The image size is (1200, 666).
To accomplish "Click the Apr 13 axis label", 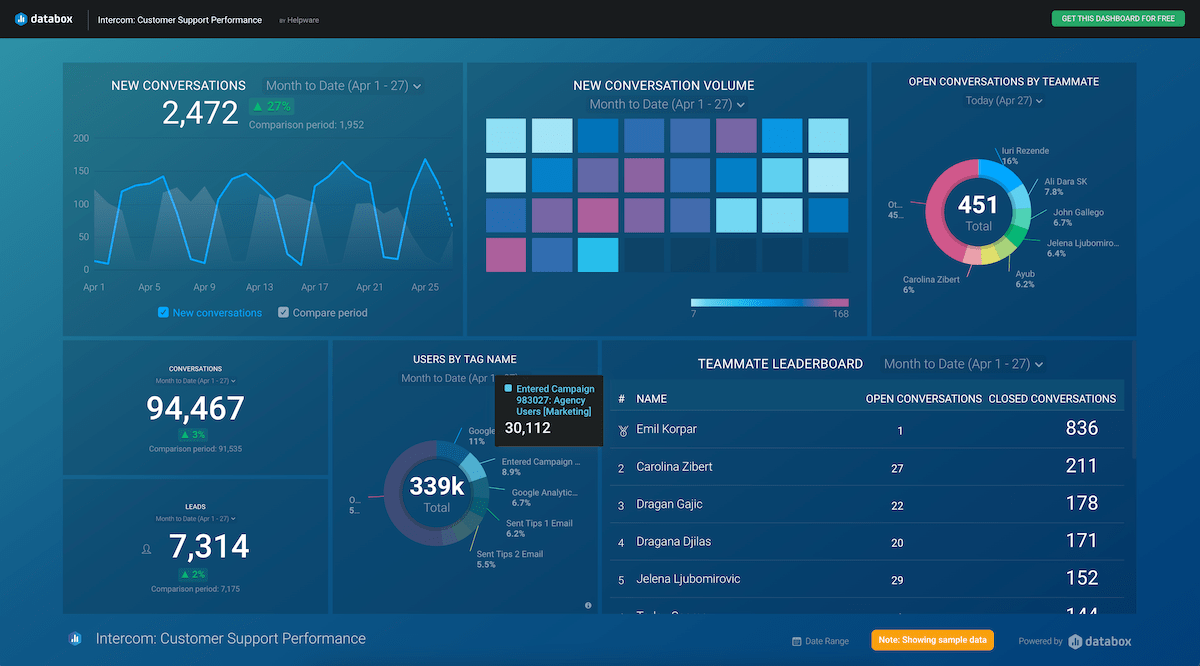I will click(259, 287).
